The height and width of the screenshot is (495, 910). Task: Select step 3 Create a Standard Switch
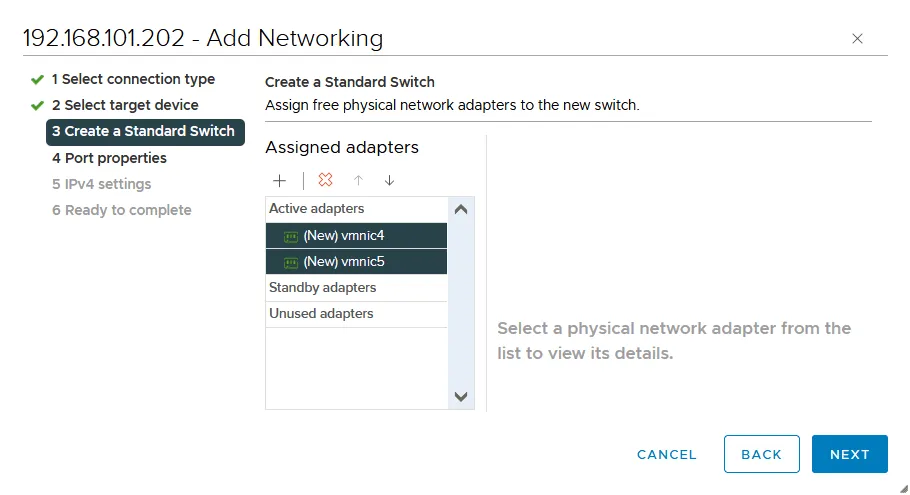pos(143,131)
